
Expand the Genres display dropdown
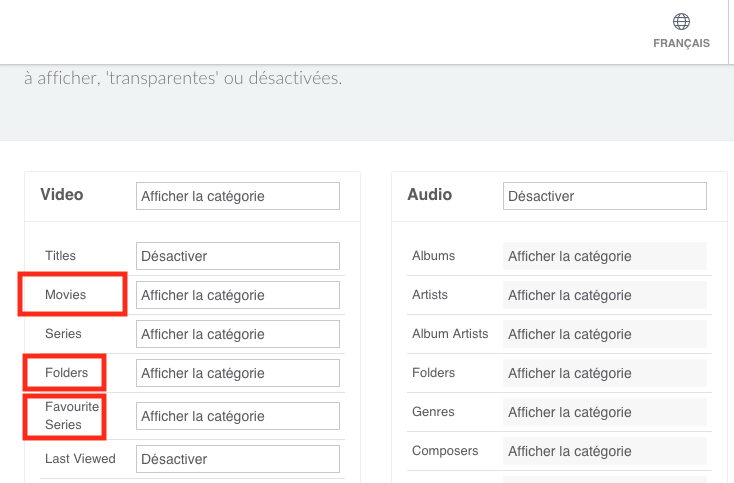[605, 412]
